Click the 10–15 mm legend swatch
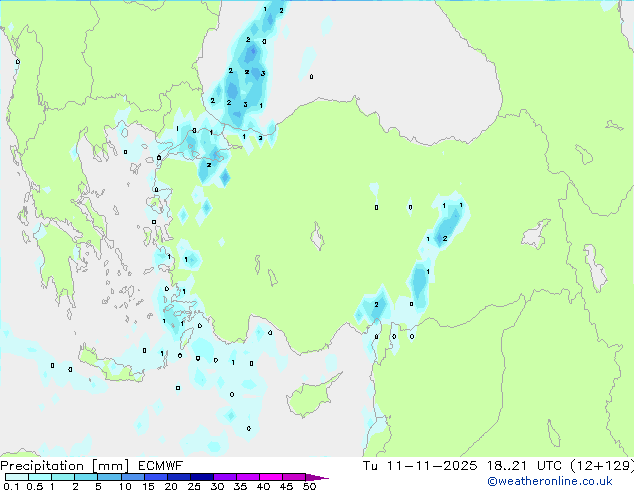Viewport: 634px width, 490px height. coord(132,477)
